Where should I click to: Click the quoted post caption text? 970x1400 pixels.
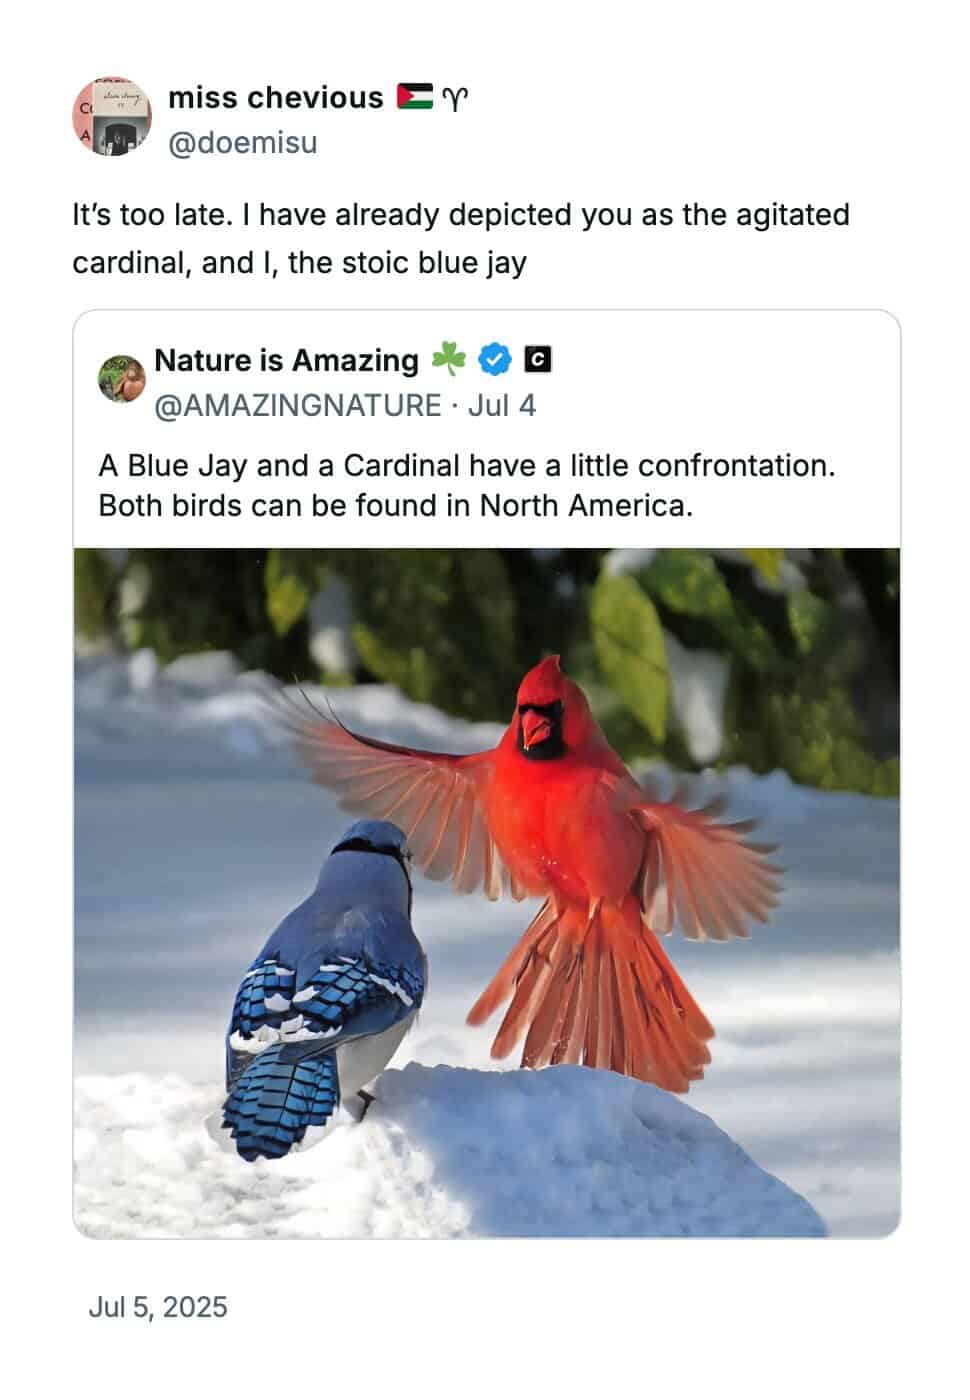466,485
